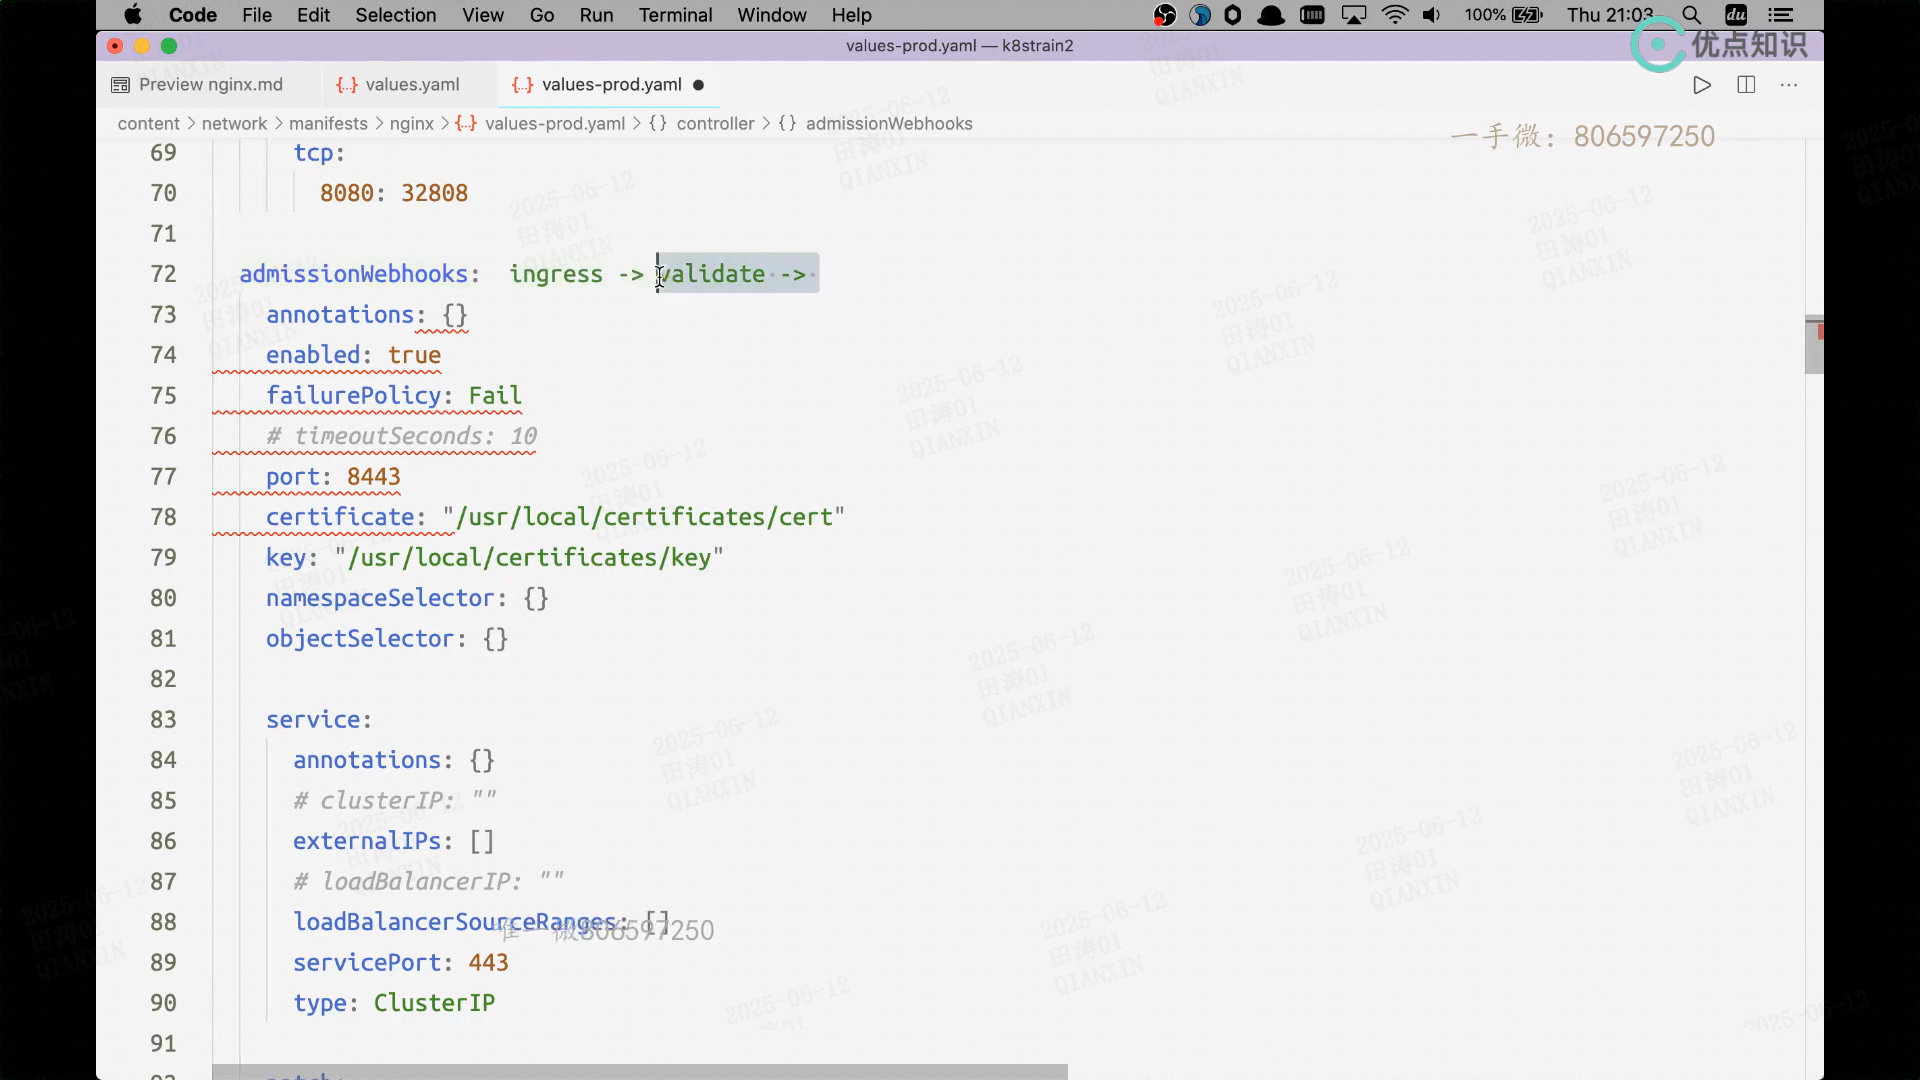This screenshot has width=1920, height=1080.
Task: Click the Split Editor icon
Action: pyautogui.click(x=1746, y=85)
